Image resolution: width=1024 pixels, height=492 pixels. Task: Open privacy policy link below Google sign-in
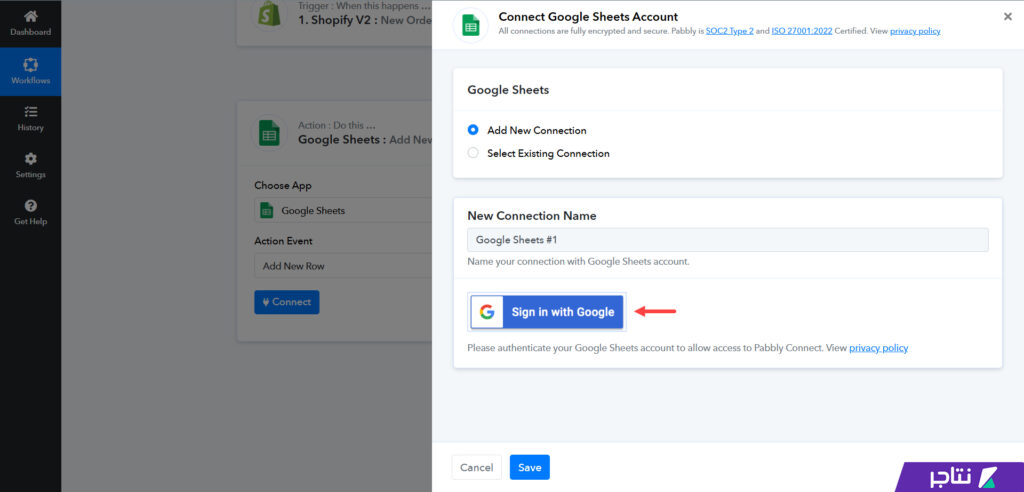(x=878, y=348)
